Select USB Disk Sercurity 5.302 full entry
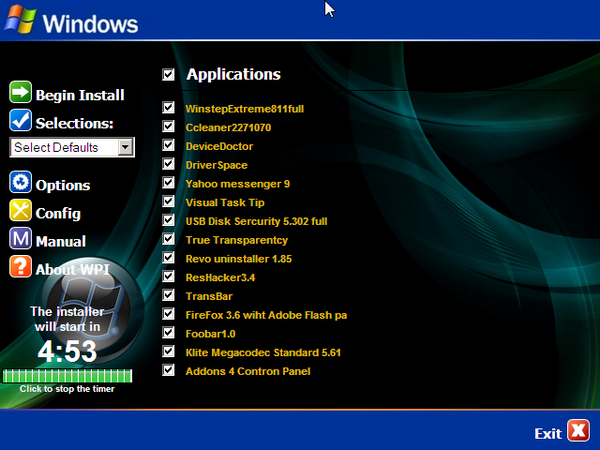Viewport: 600px width, 450px height. [256, 221]
